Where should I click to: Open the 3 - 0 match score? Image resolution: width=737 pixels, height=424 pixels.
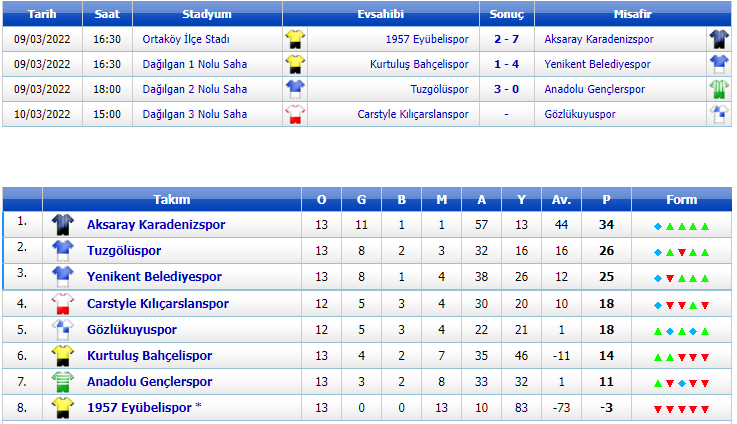pyautogui.click(x=506, y=89)
